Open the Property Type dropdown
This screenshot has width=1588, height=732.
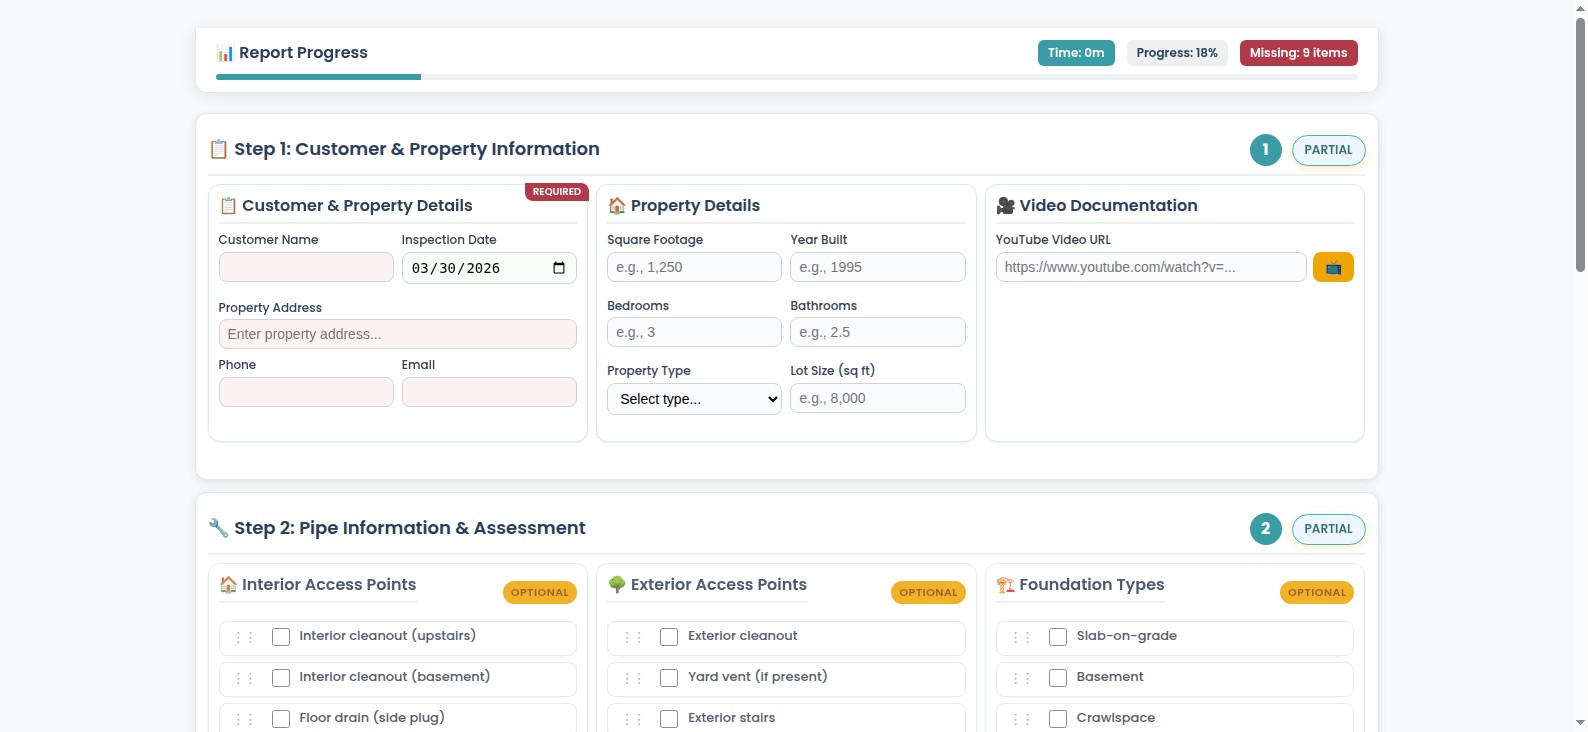[694, 399]
